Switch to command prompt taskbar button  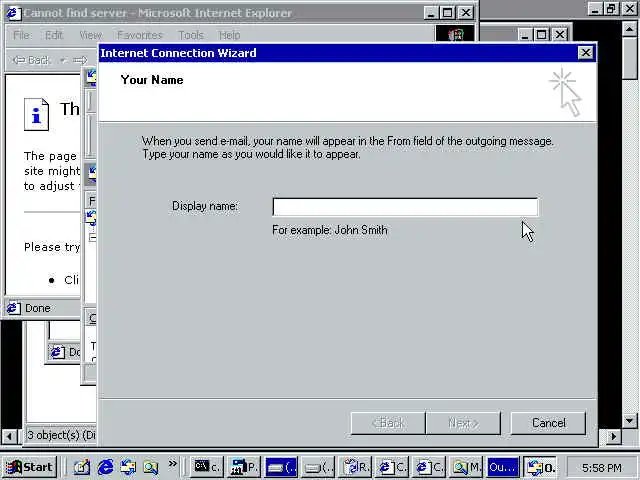pos(207,467)
